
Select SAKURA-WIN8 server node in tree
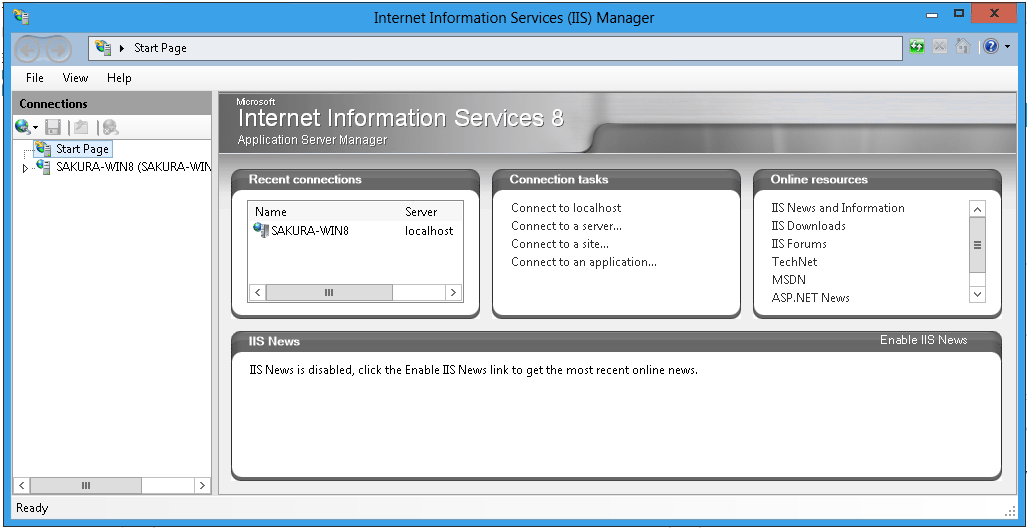(133, 167)
